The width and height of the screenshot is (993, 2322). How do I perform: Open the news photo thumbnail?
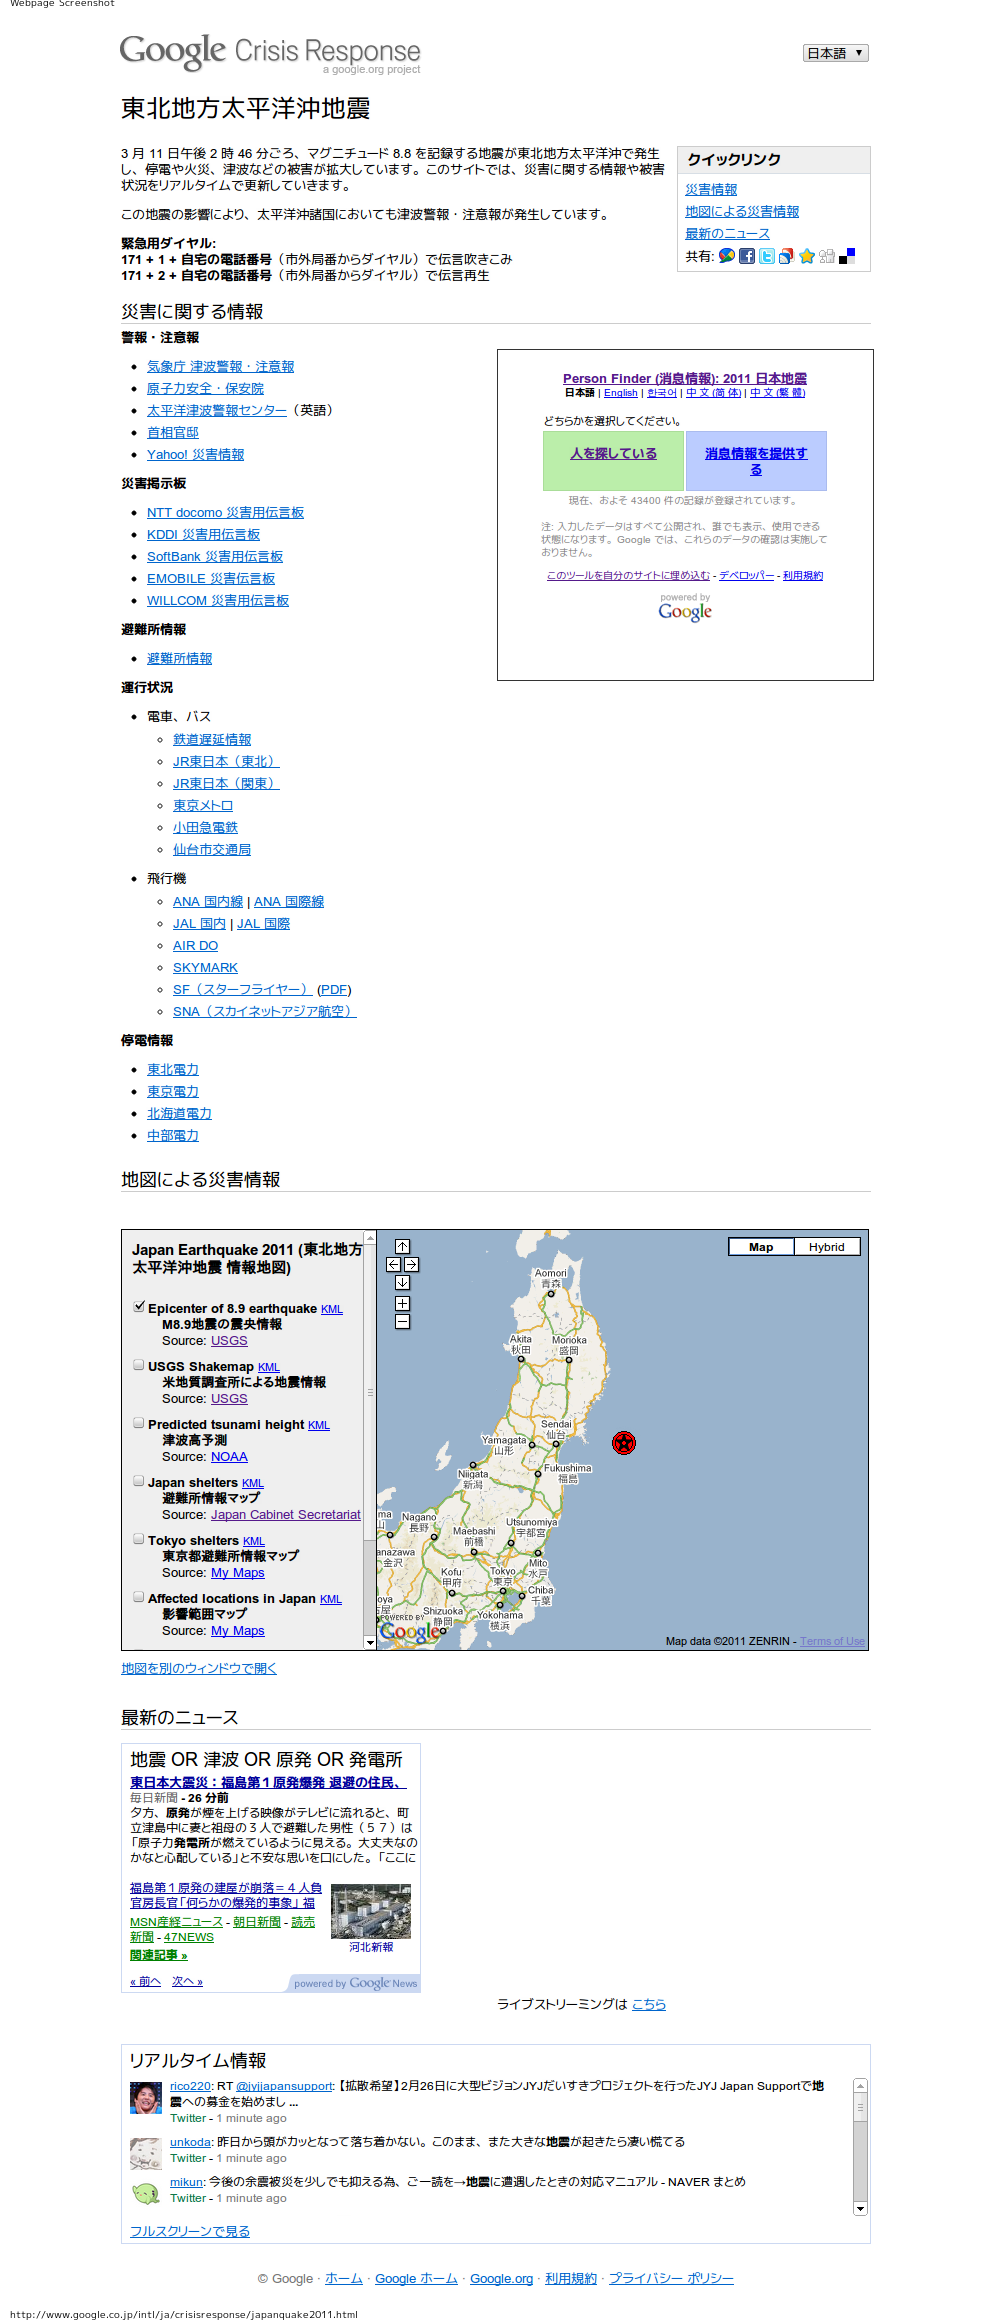coord(371,1911)
